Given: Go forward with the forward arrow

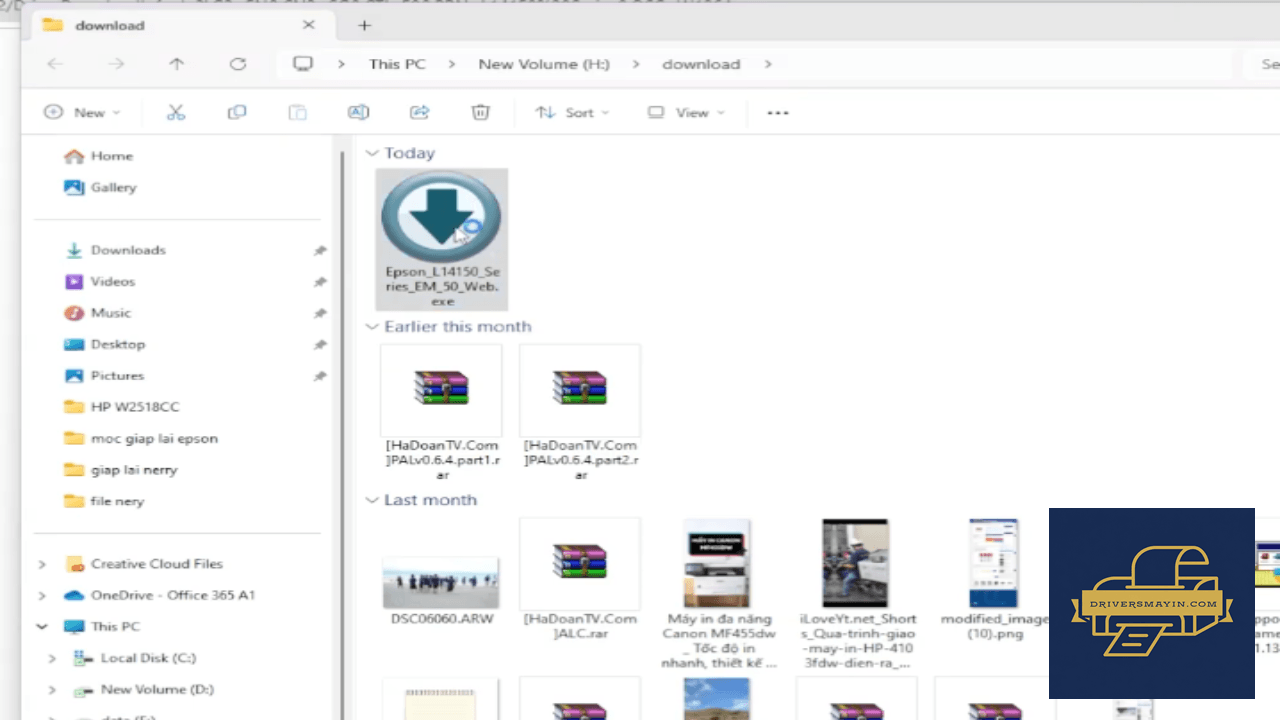Looking at the screenshot, I should 116,64.
